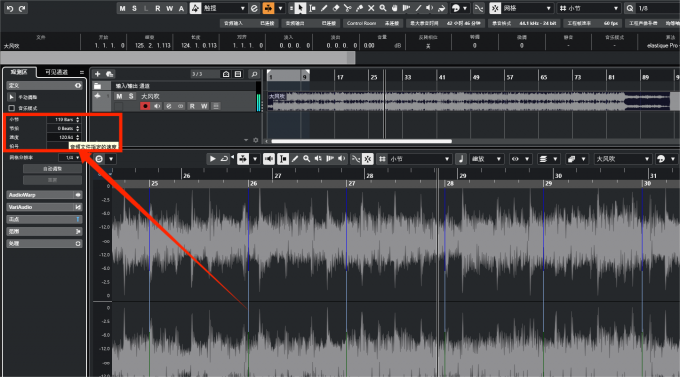The image size is (680, 377).
Task: Open the inspector setup menu icon beside the tabs
Action: click(82, 72)
